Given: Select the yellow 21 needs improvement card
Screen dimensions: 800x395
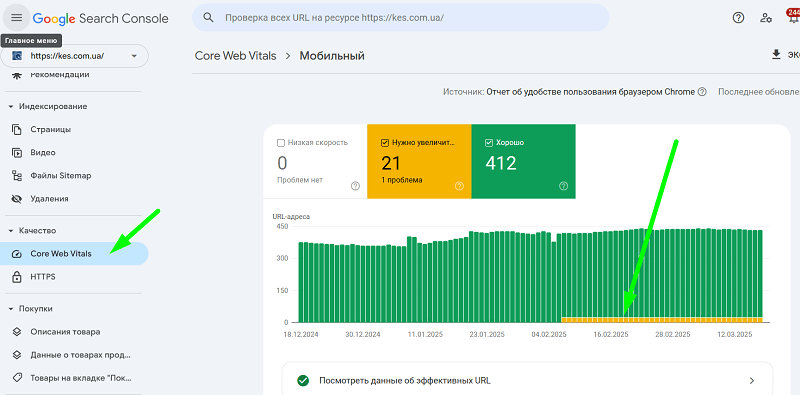Looking at the screenshot, I should pos(419,161).
